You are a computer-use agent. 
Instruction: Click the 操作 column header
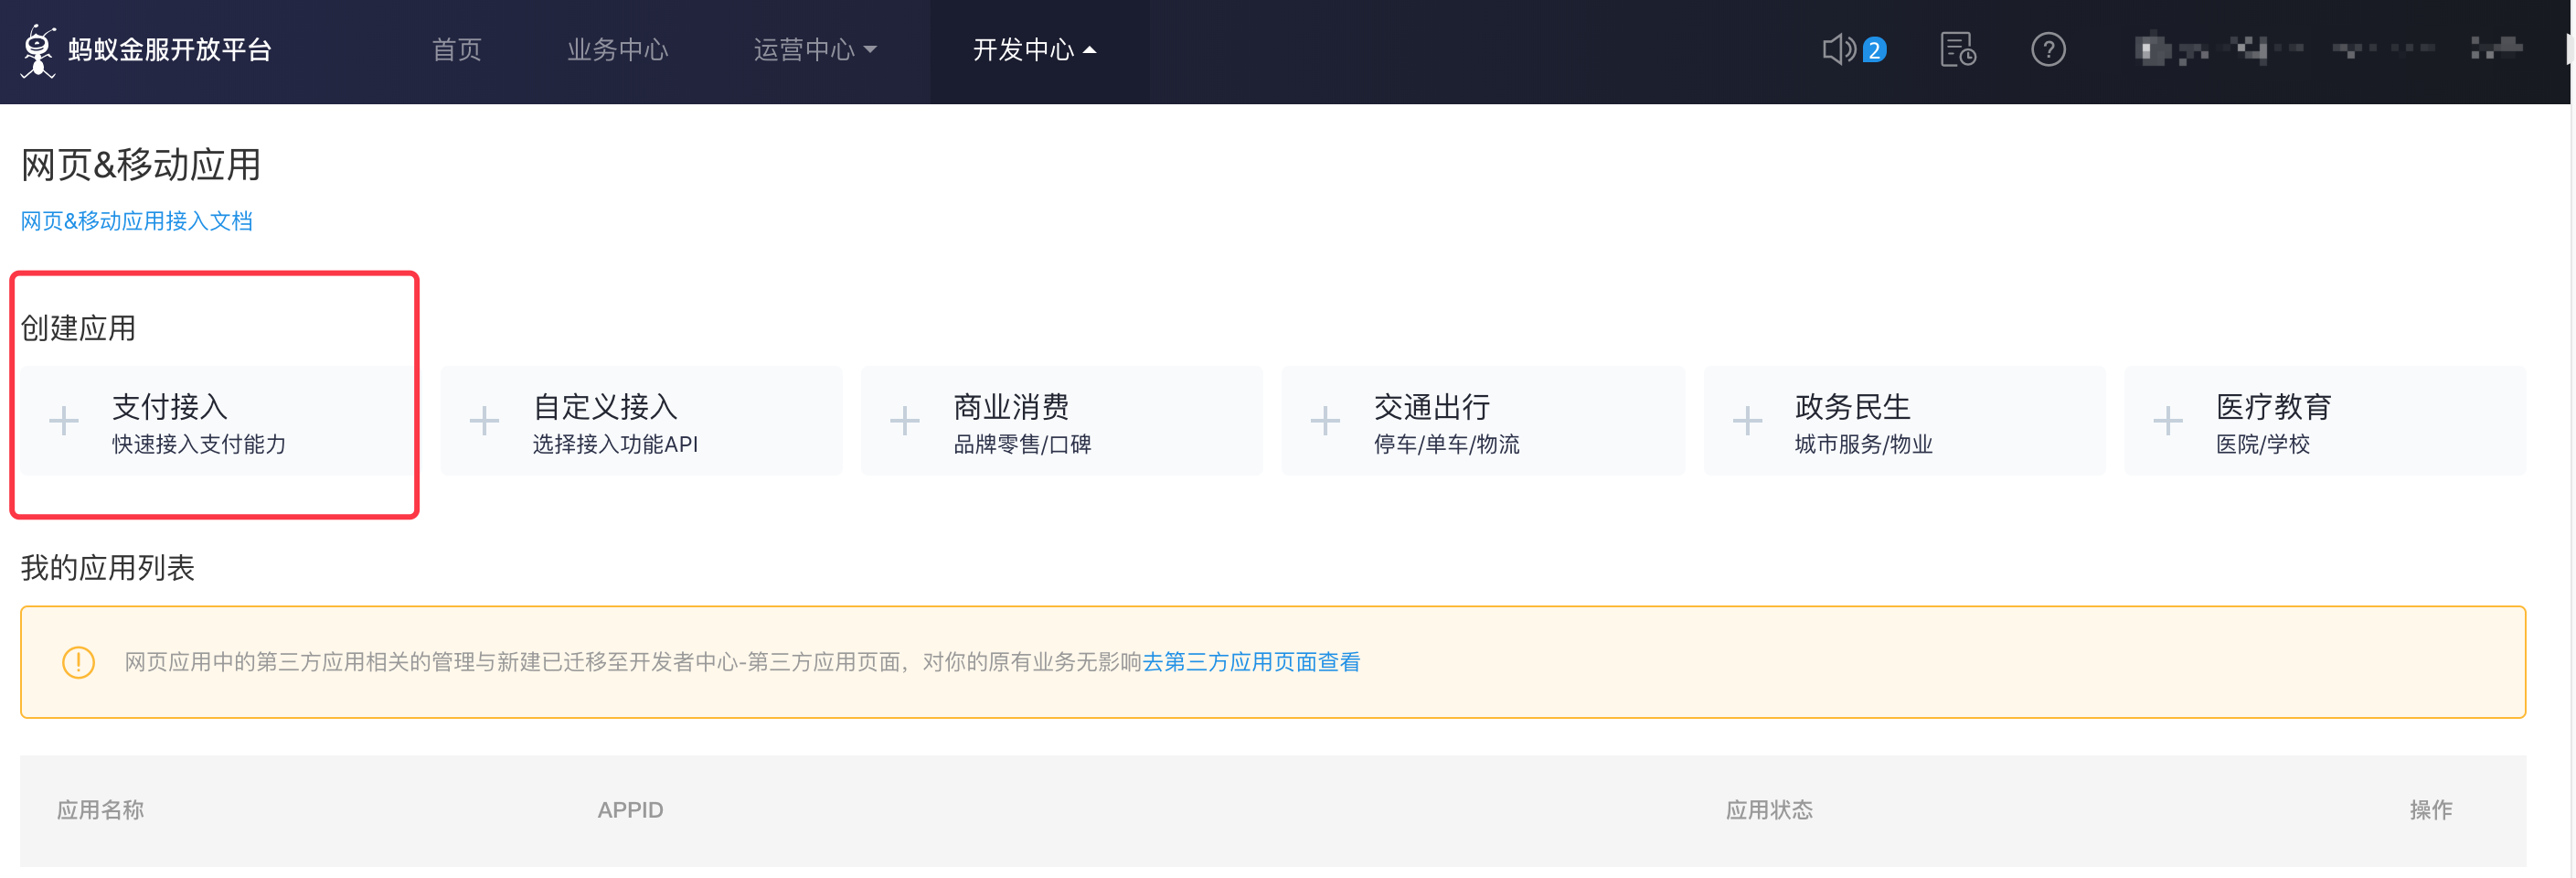pos(2431,810)
